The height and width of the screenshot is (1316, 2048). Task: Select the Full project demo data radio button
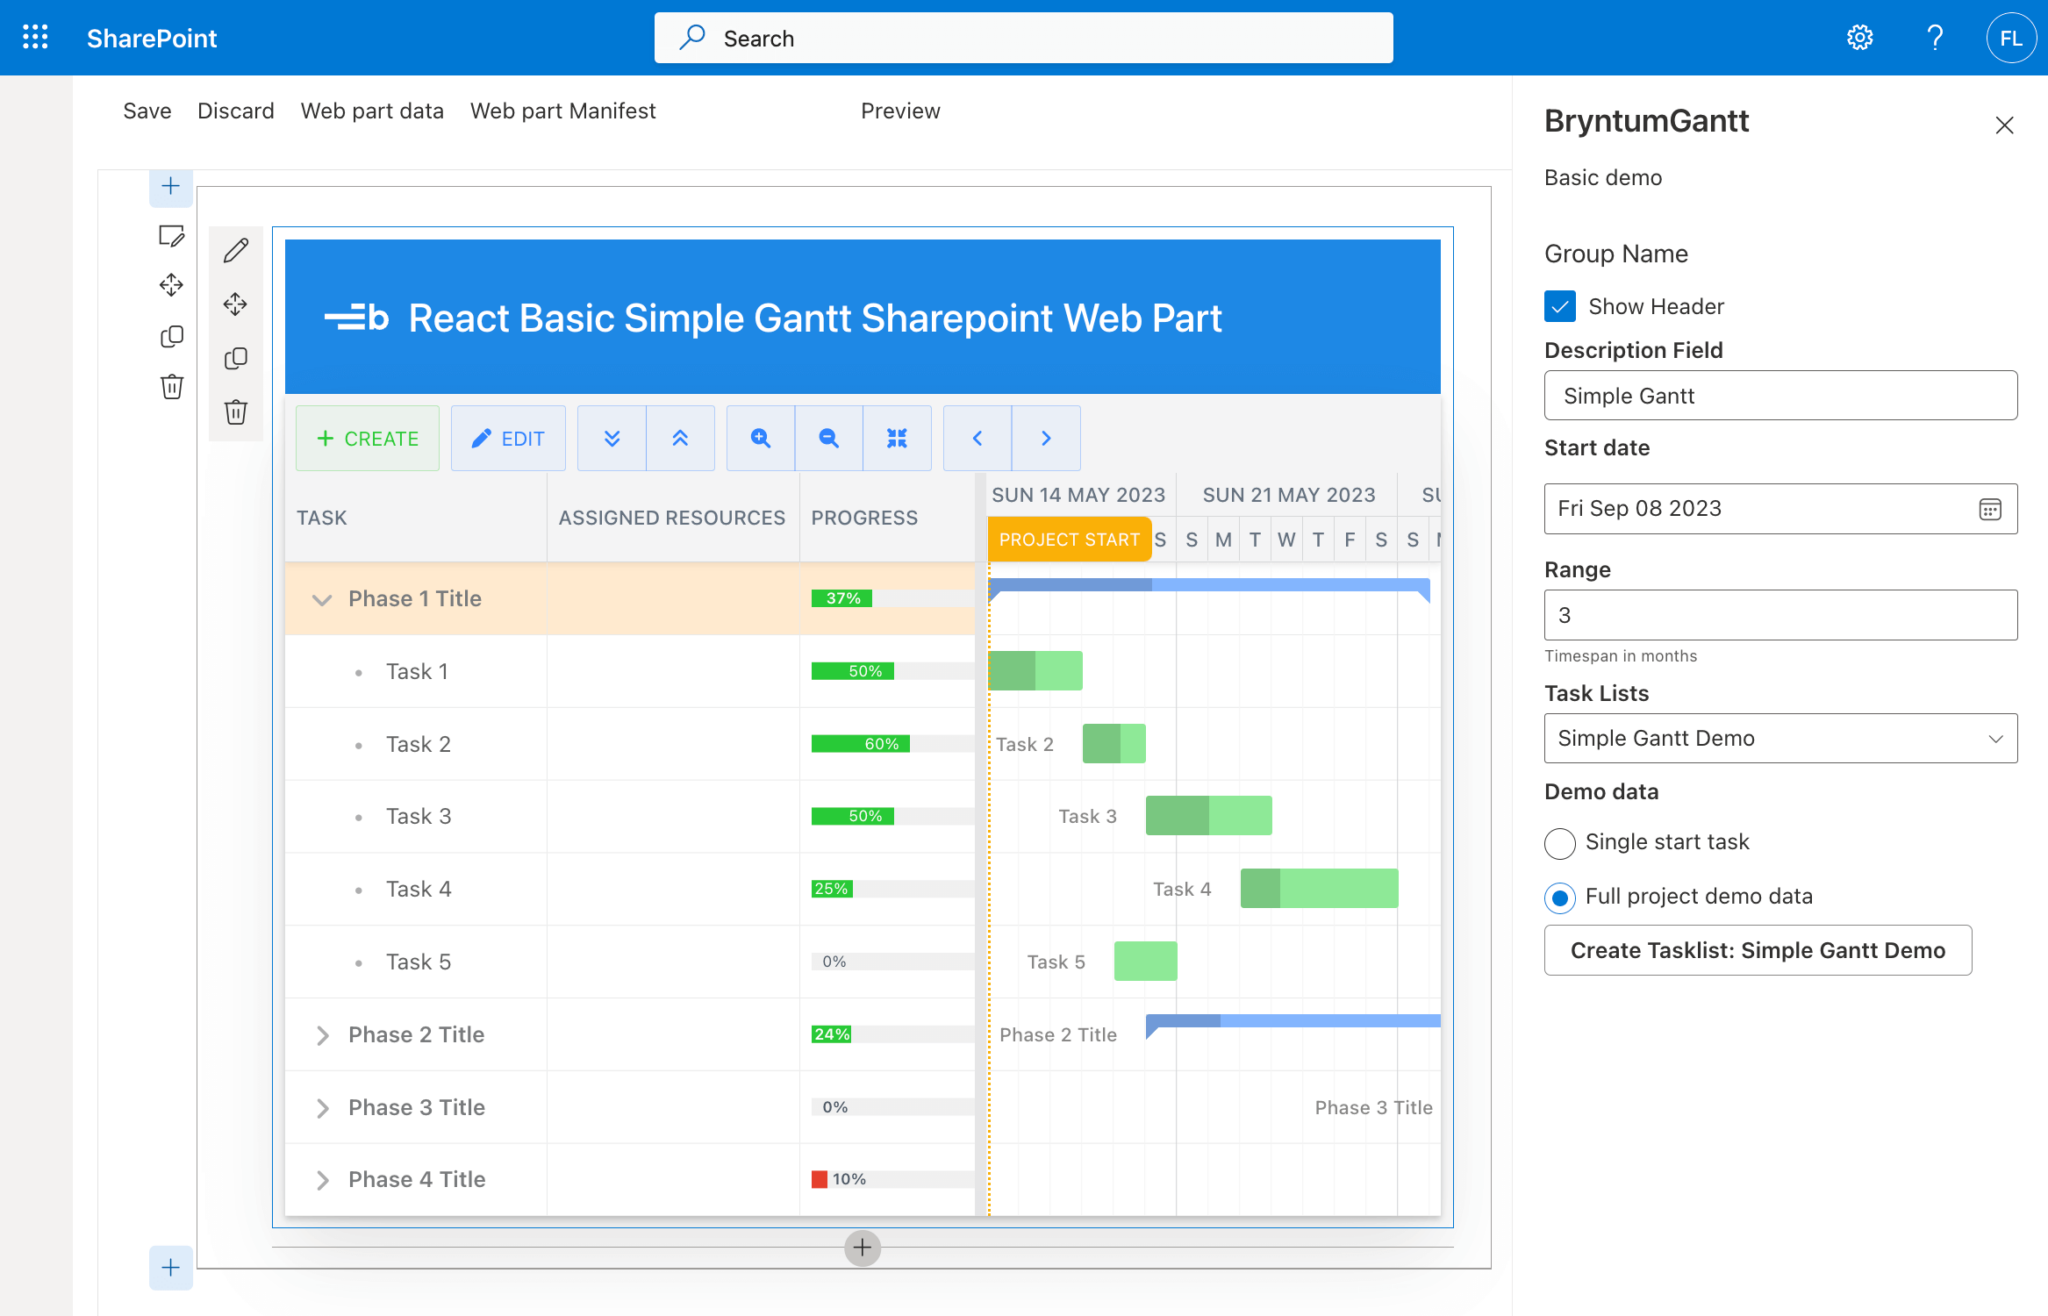pos(1559,897)
